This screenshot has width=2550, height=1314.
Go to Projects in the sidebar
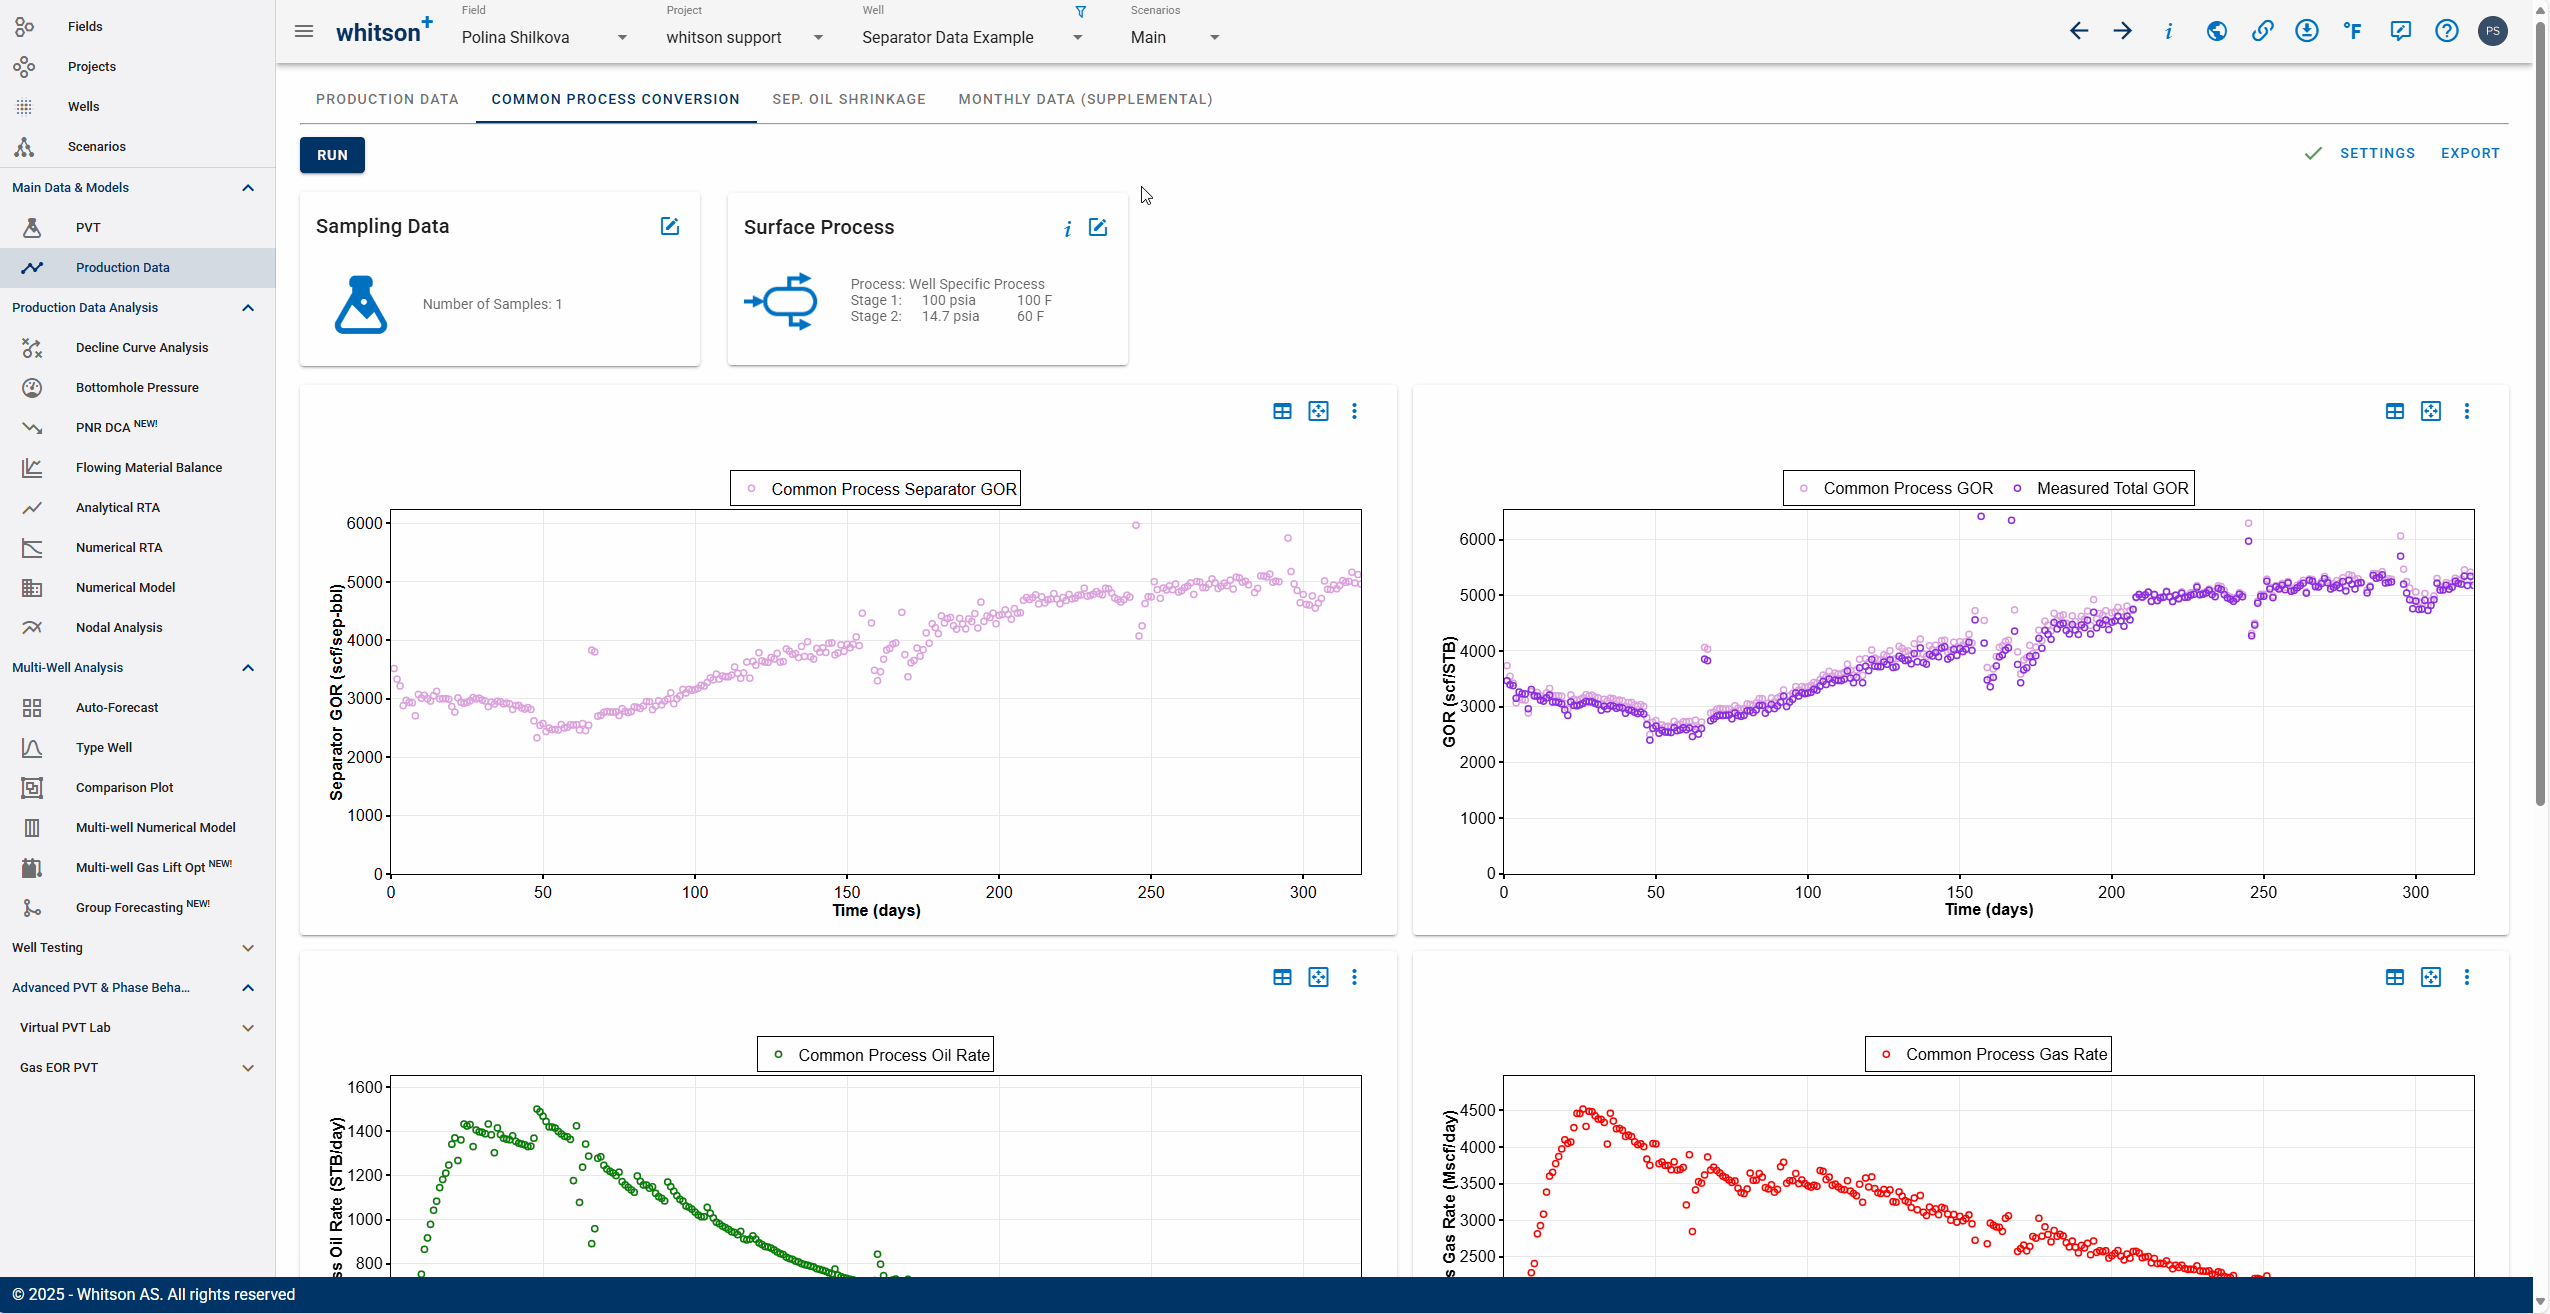[x=138, y=66]
